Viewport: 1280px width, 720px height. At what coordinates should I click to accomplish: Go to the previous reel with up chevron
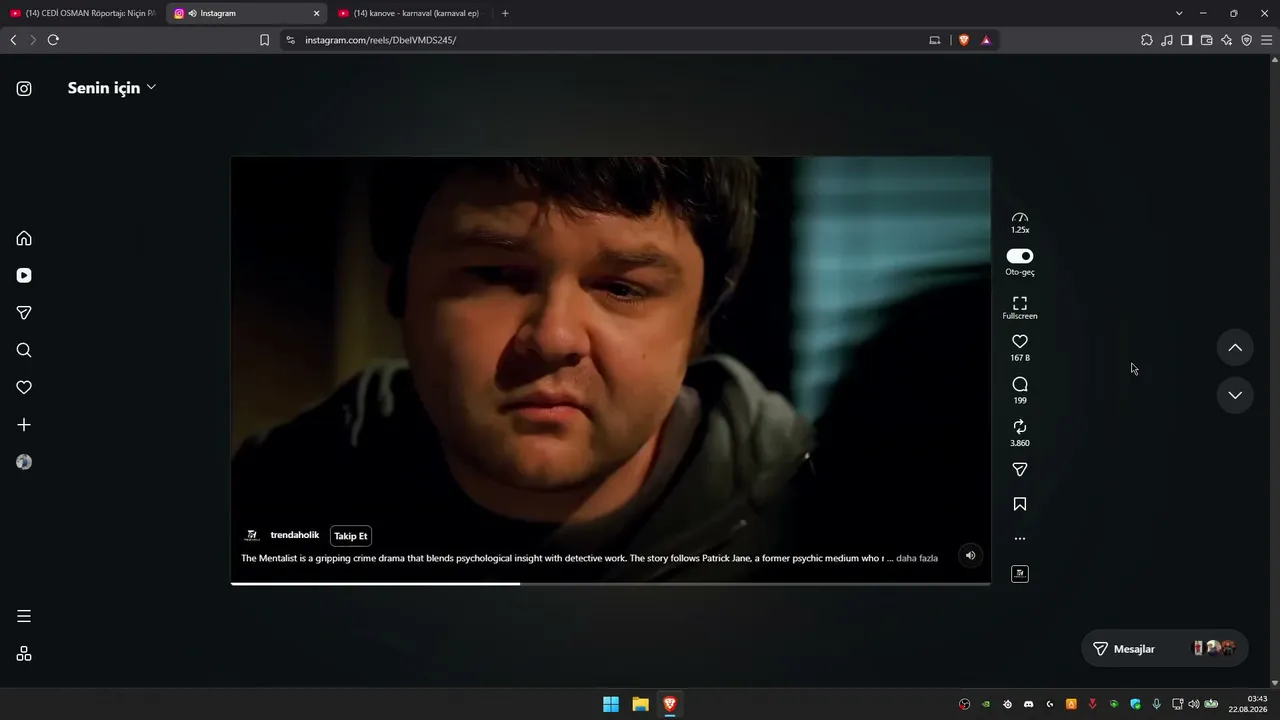coord(1235,348)
